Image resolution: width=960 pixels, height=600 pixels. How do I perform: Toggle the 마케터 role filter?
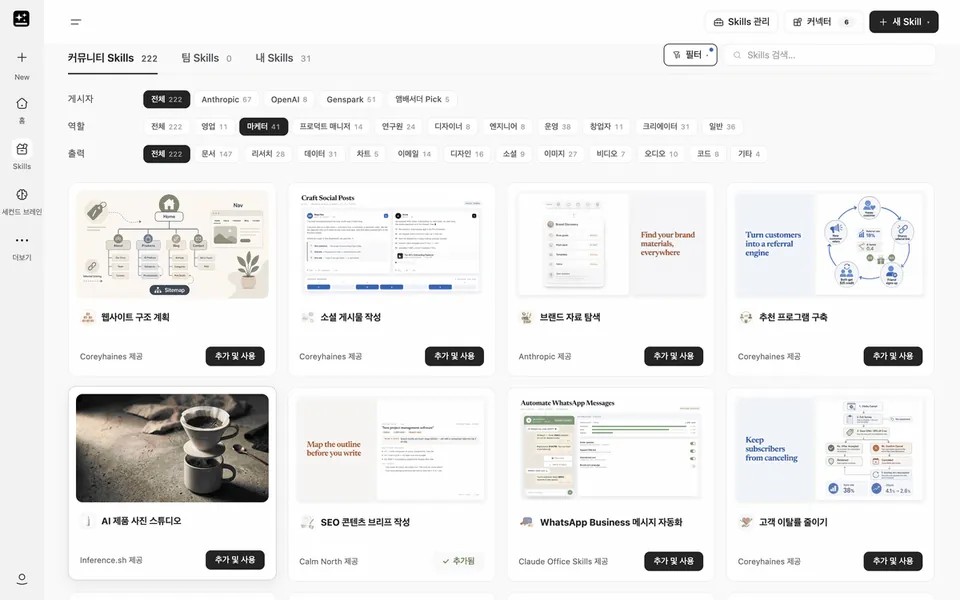[x=263, y=127]
